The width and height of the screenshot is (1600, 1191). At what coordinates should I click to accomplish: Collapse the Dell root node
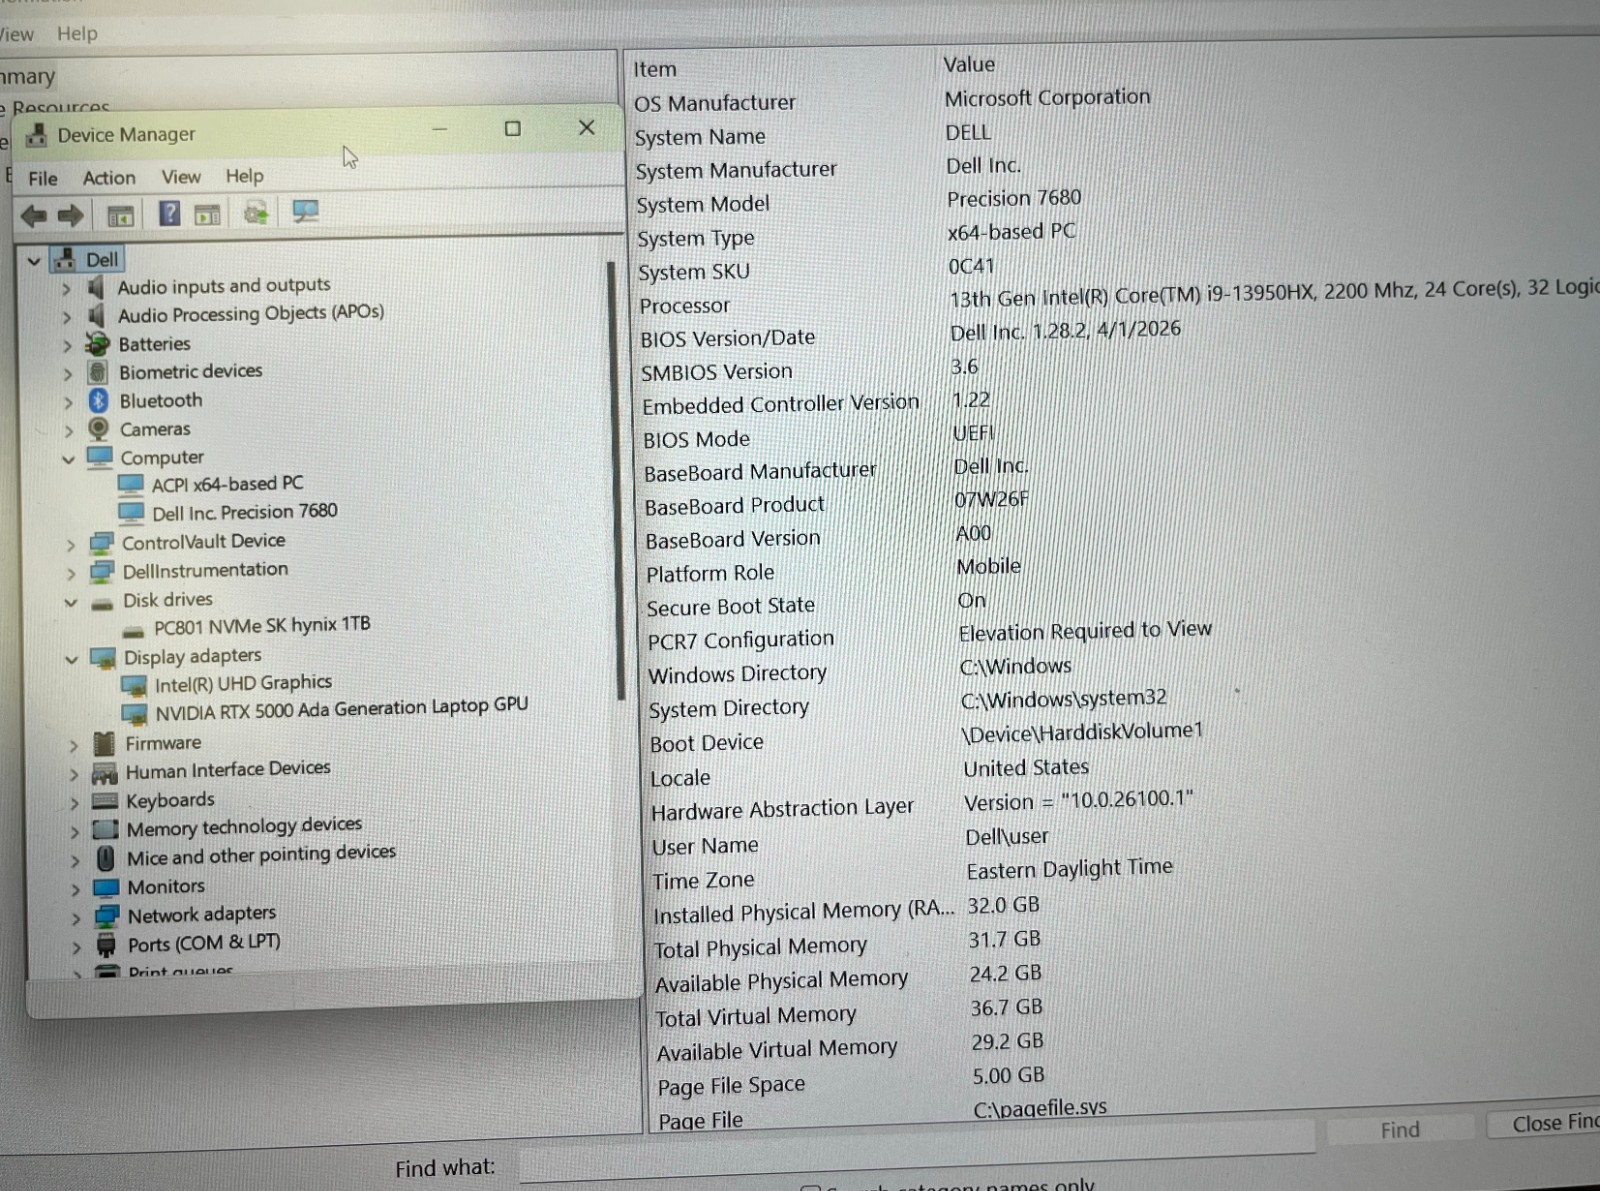coord(34,261)
